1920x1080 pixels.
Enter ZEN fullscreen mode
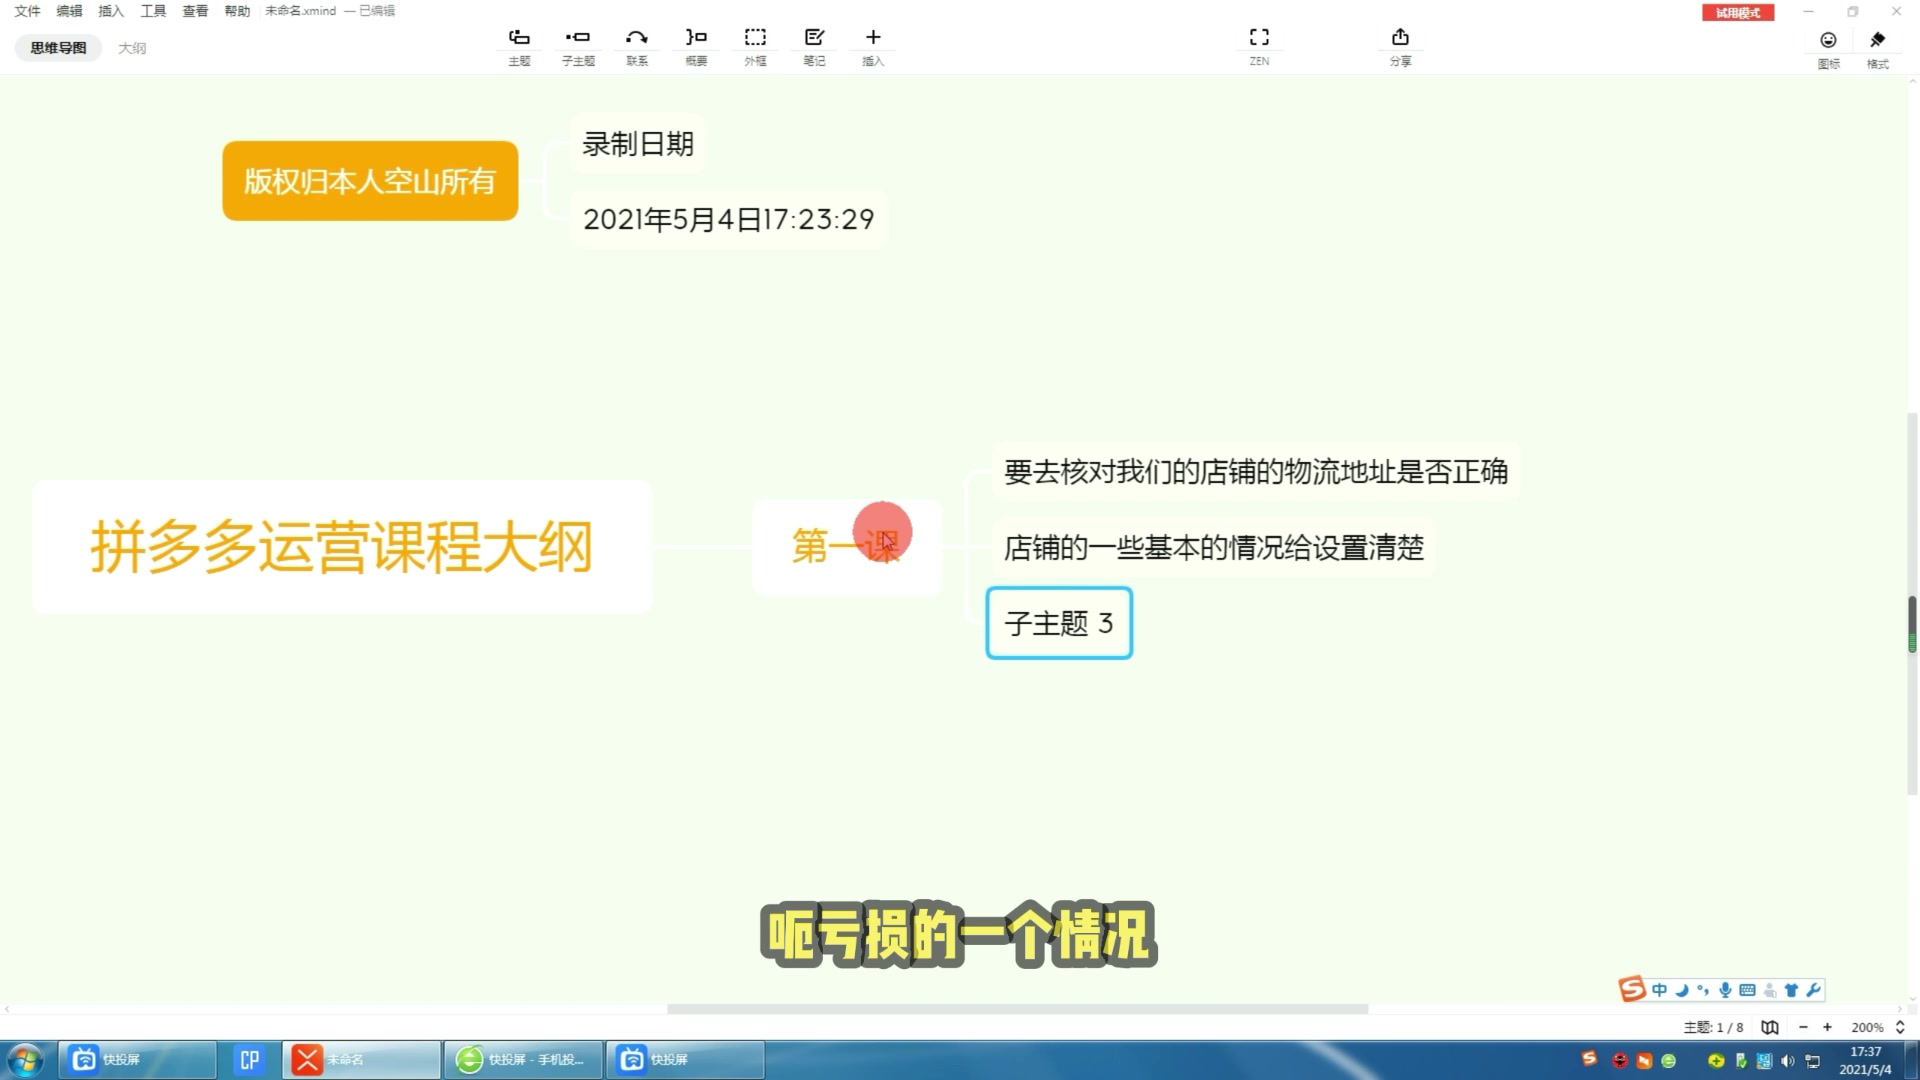pyautogui.click(x=1259, y=46)
